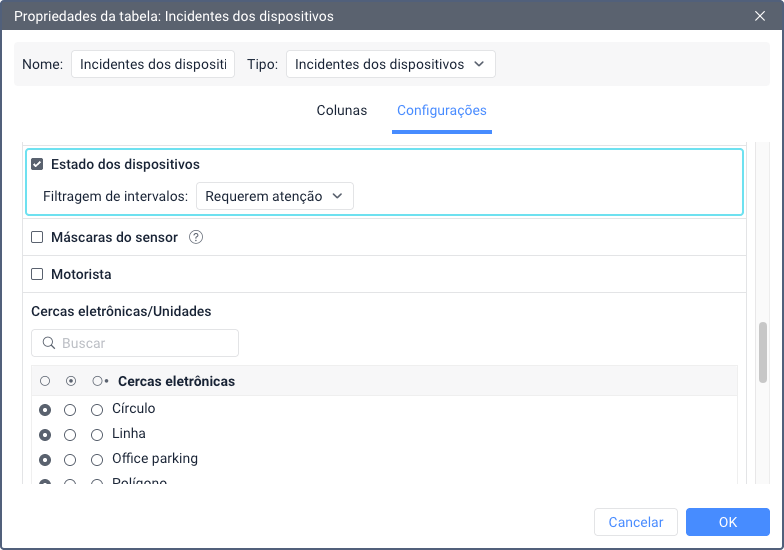Click the first header icon above the geofence list
The height and width of the screenshot is (550, 784).
(45, 381)
